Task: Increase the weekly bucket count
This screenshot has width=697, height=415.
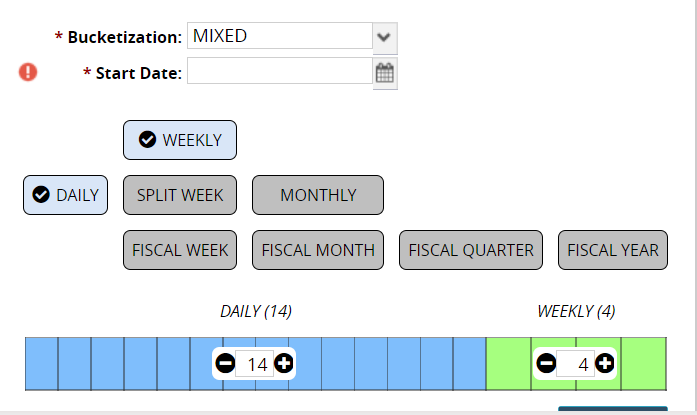Action: point(604,363)
